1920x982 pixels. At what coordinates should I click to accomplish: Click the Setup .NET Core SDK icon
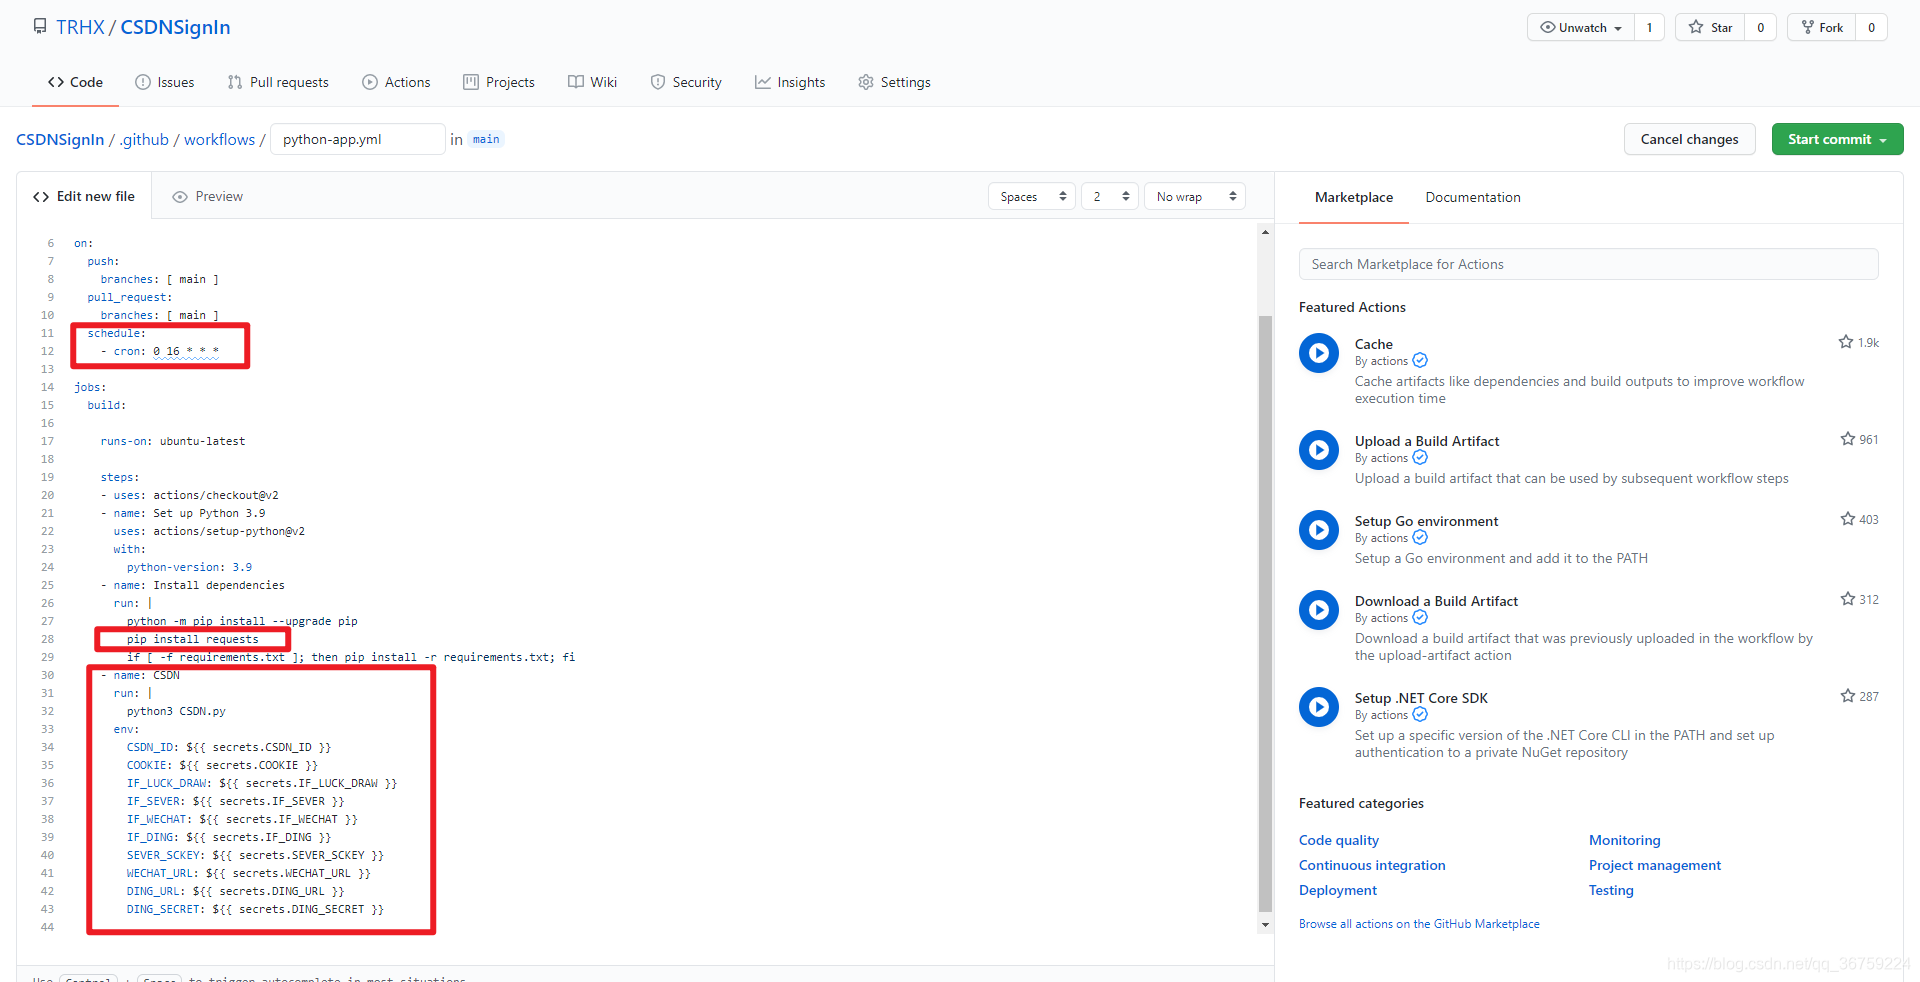(1318, 707)
